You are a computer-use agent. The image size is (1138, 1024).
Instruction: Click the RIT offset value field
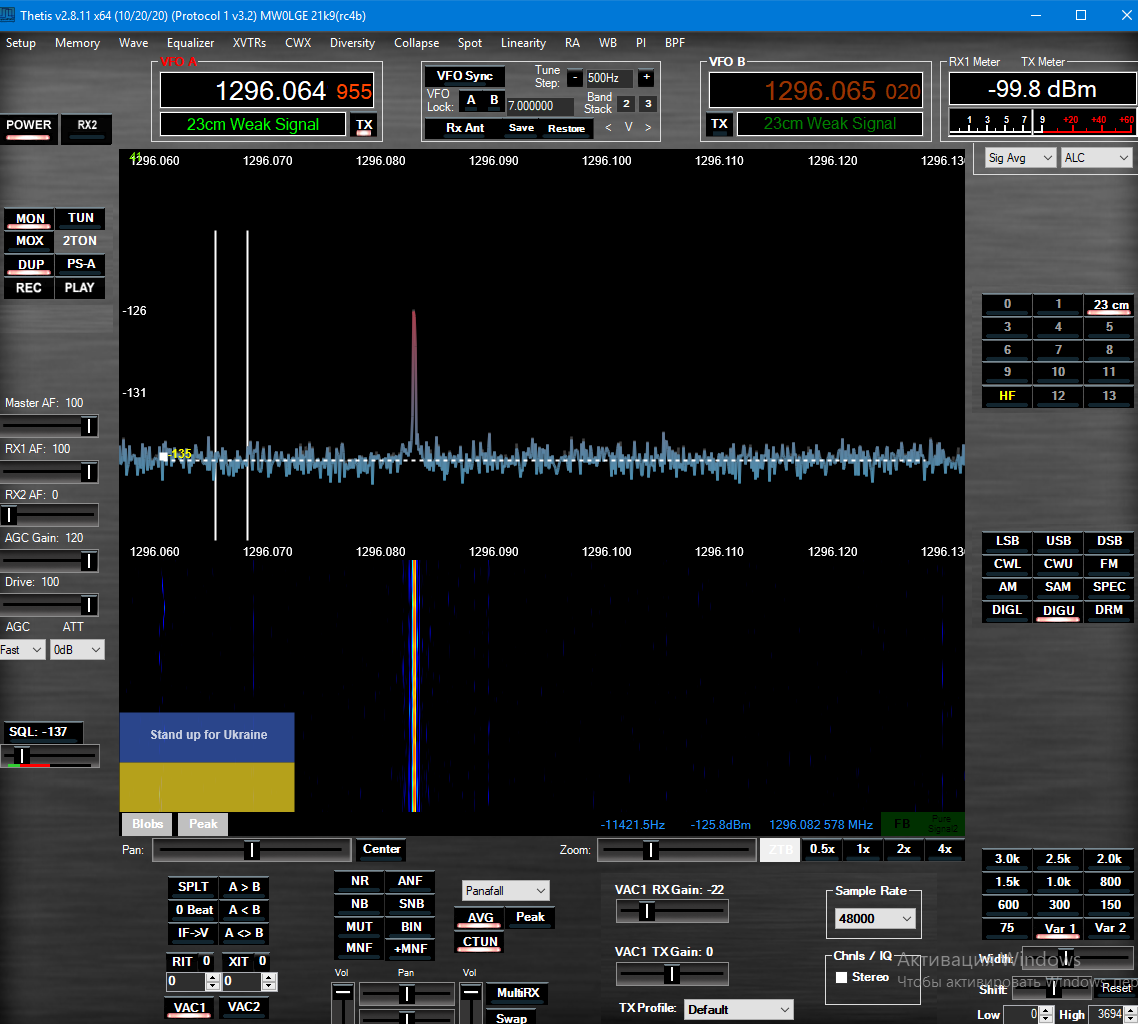pos(185,982)
